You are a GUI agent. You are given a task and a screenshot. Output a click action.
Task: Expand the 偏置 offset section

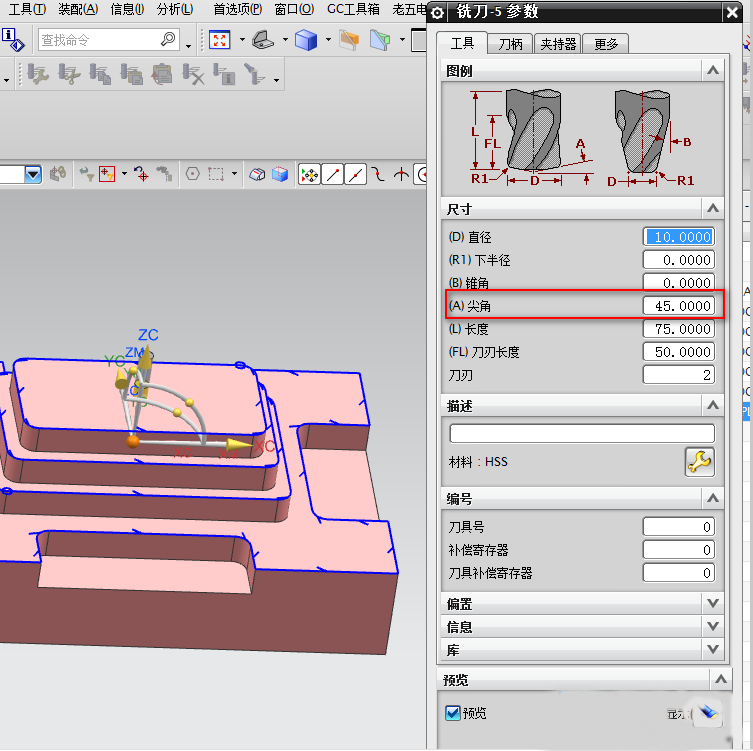pyautogui.click(x=712, y=603)
